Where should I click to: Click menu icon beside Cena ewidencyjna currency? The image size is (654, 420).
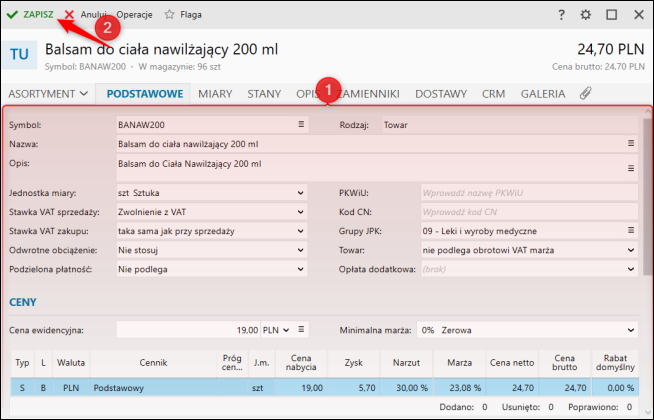(x=301, y=329)
